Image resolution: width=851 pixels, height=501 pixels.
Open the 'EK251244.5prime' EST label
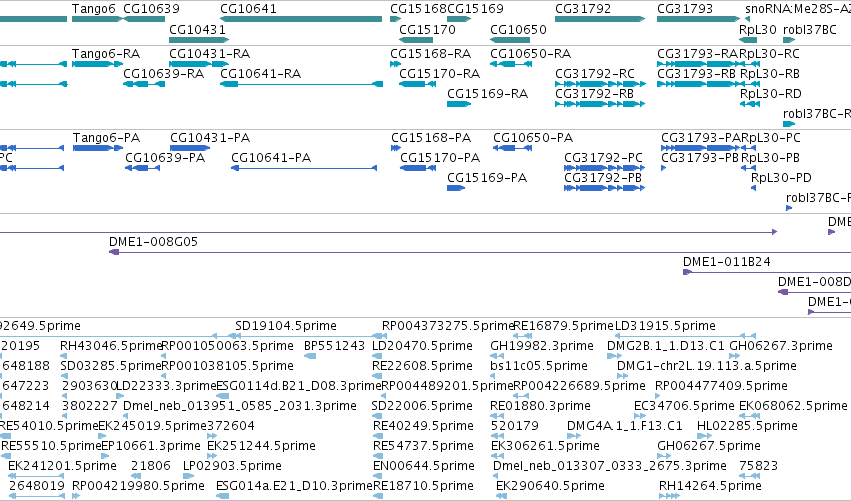[x=262, y=446]
